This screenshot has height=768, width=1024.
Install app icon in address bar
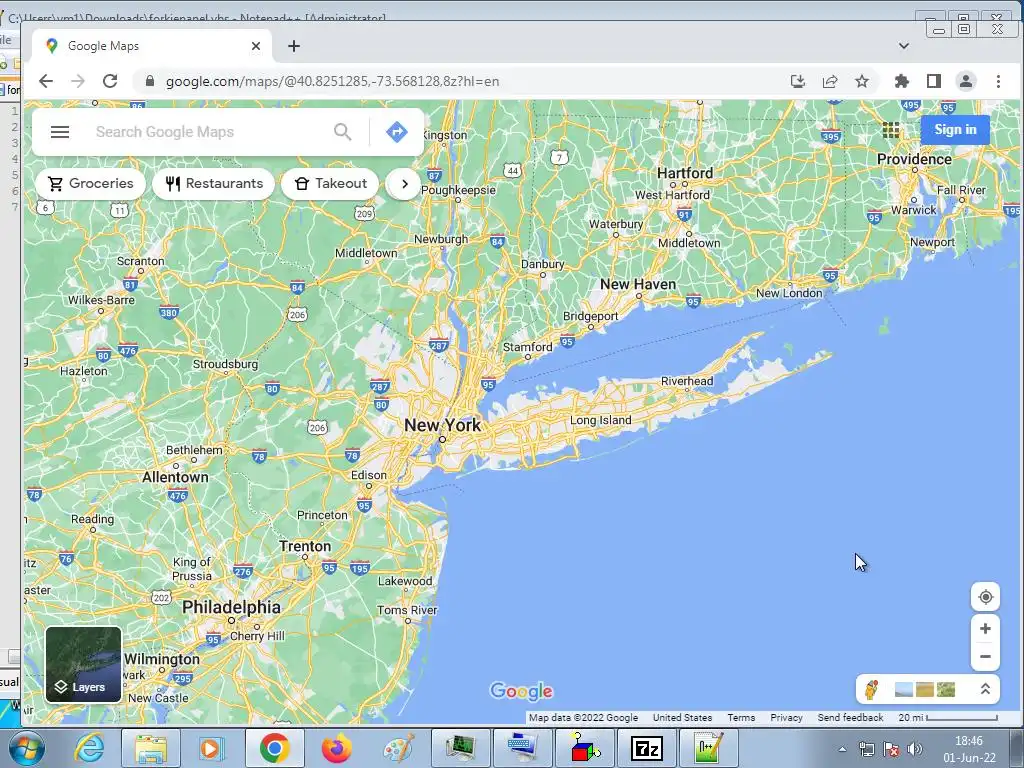797,81
